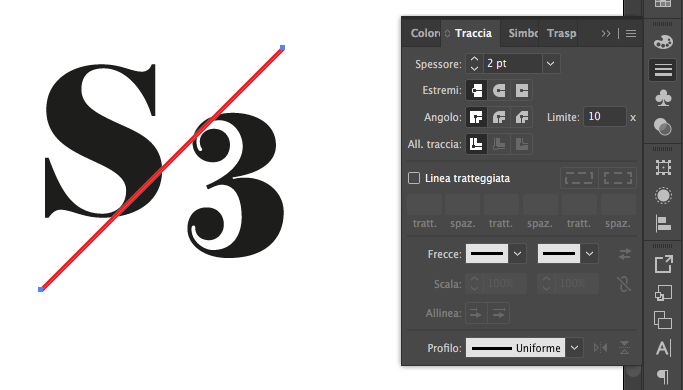Switch to the Simboli tab
This screenshot has width=683, height=390.
click(523, 33)
